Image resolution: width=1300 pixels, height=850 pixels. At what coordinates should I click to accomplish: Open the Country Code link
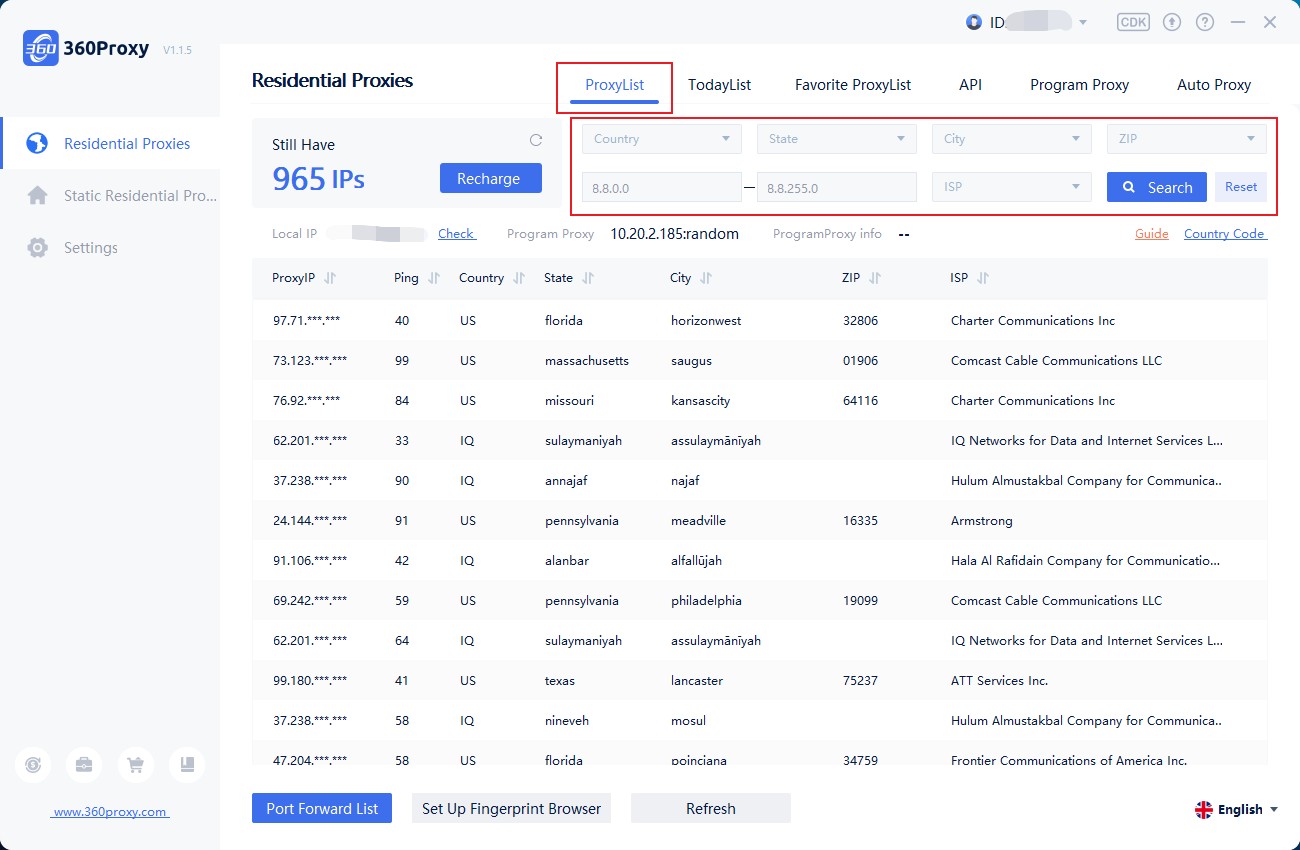point(1225,234)
